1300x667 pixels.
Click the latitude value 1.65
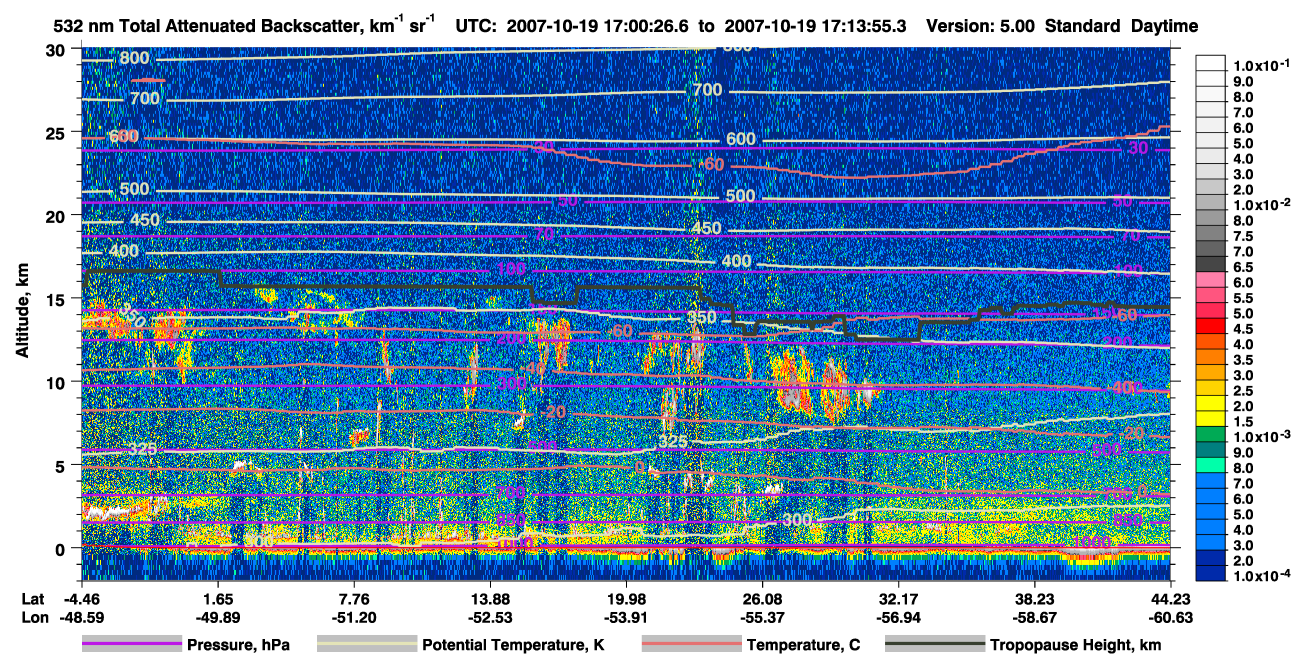coord(218,598)
